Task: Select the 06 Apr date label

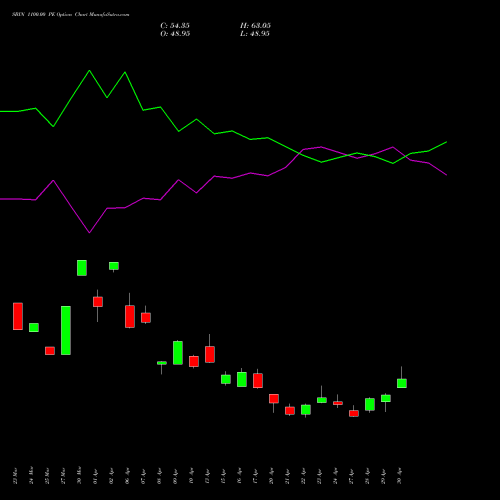Action: pos(127,476)
